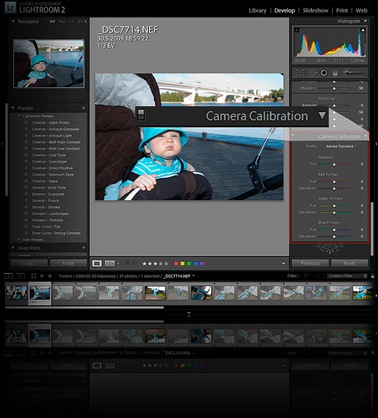
Task: Select the Crop Overlay tool icon
Action: [300, 73]
